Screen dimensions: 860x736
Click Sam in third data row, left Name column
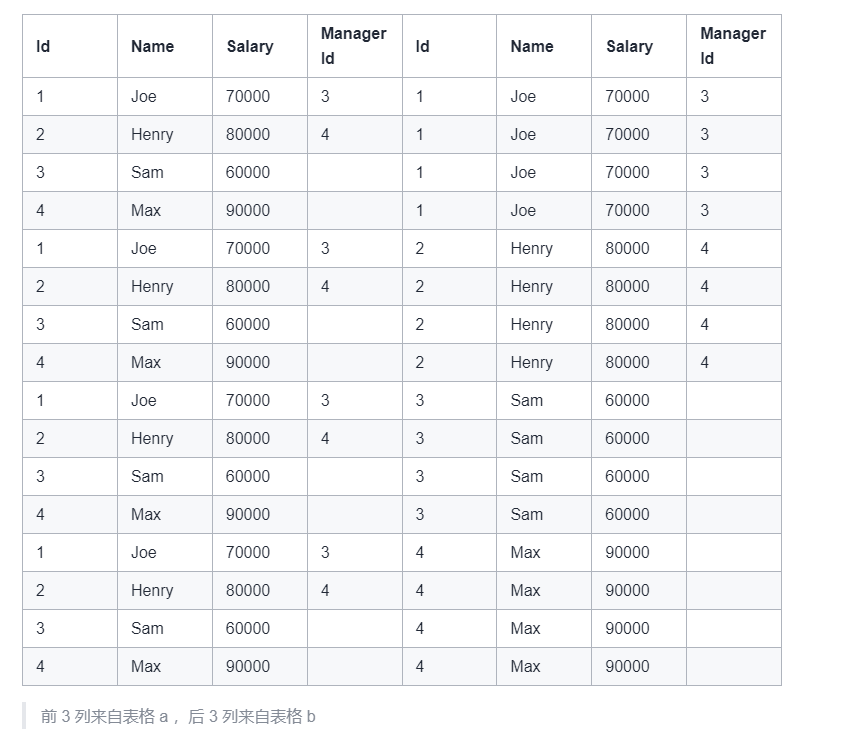pos(147,173)
